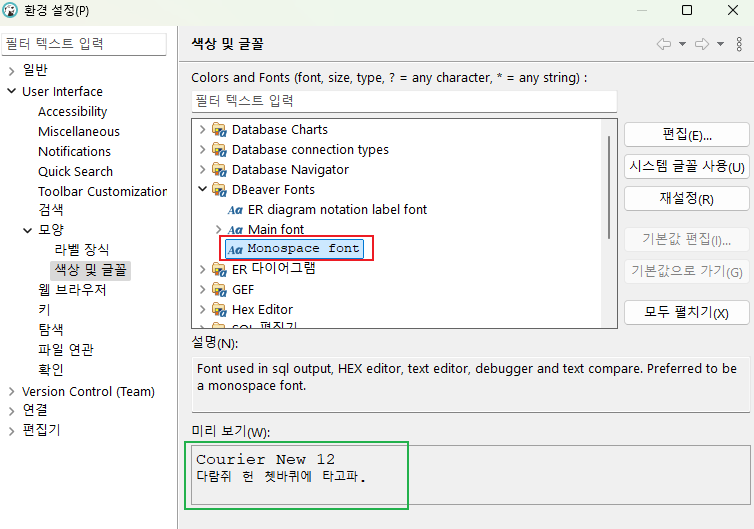Viewport: 754px width, 529px height.
Task: Click the font list vertical scrollbar
Action: [609, 188]
